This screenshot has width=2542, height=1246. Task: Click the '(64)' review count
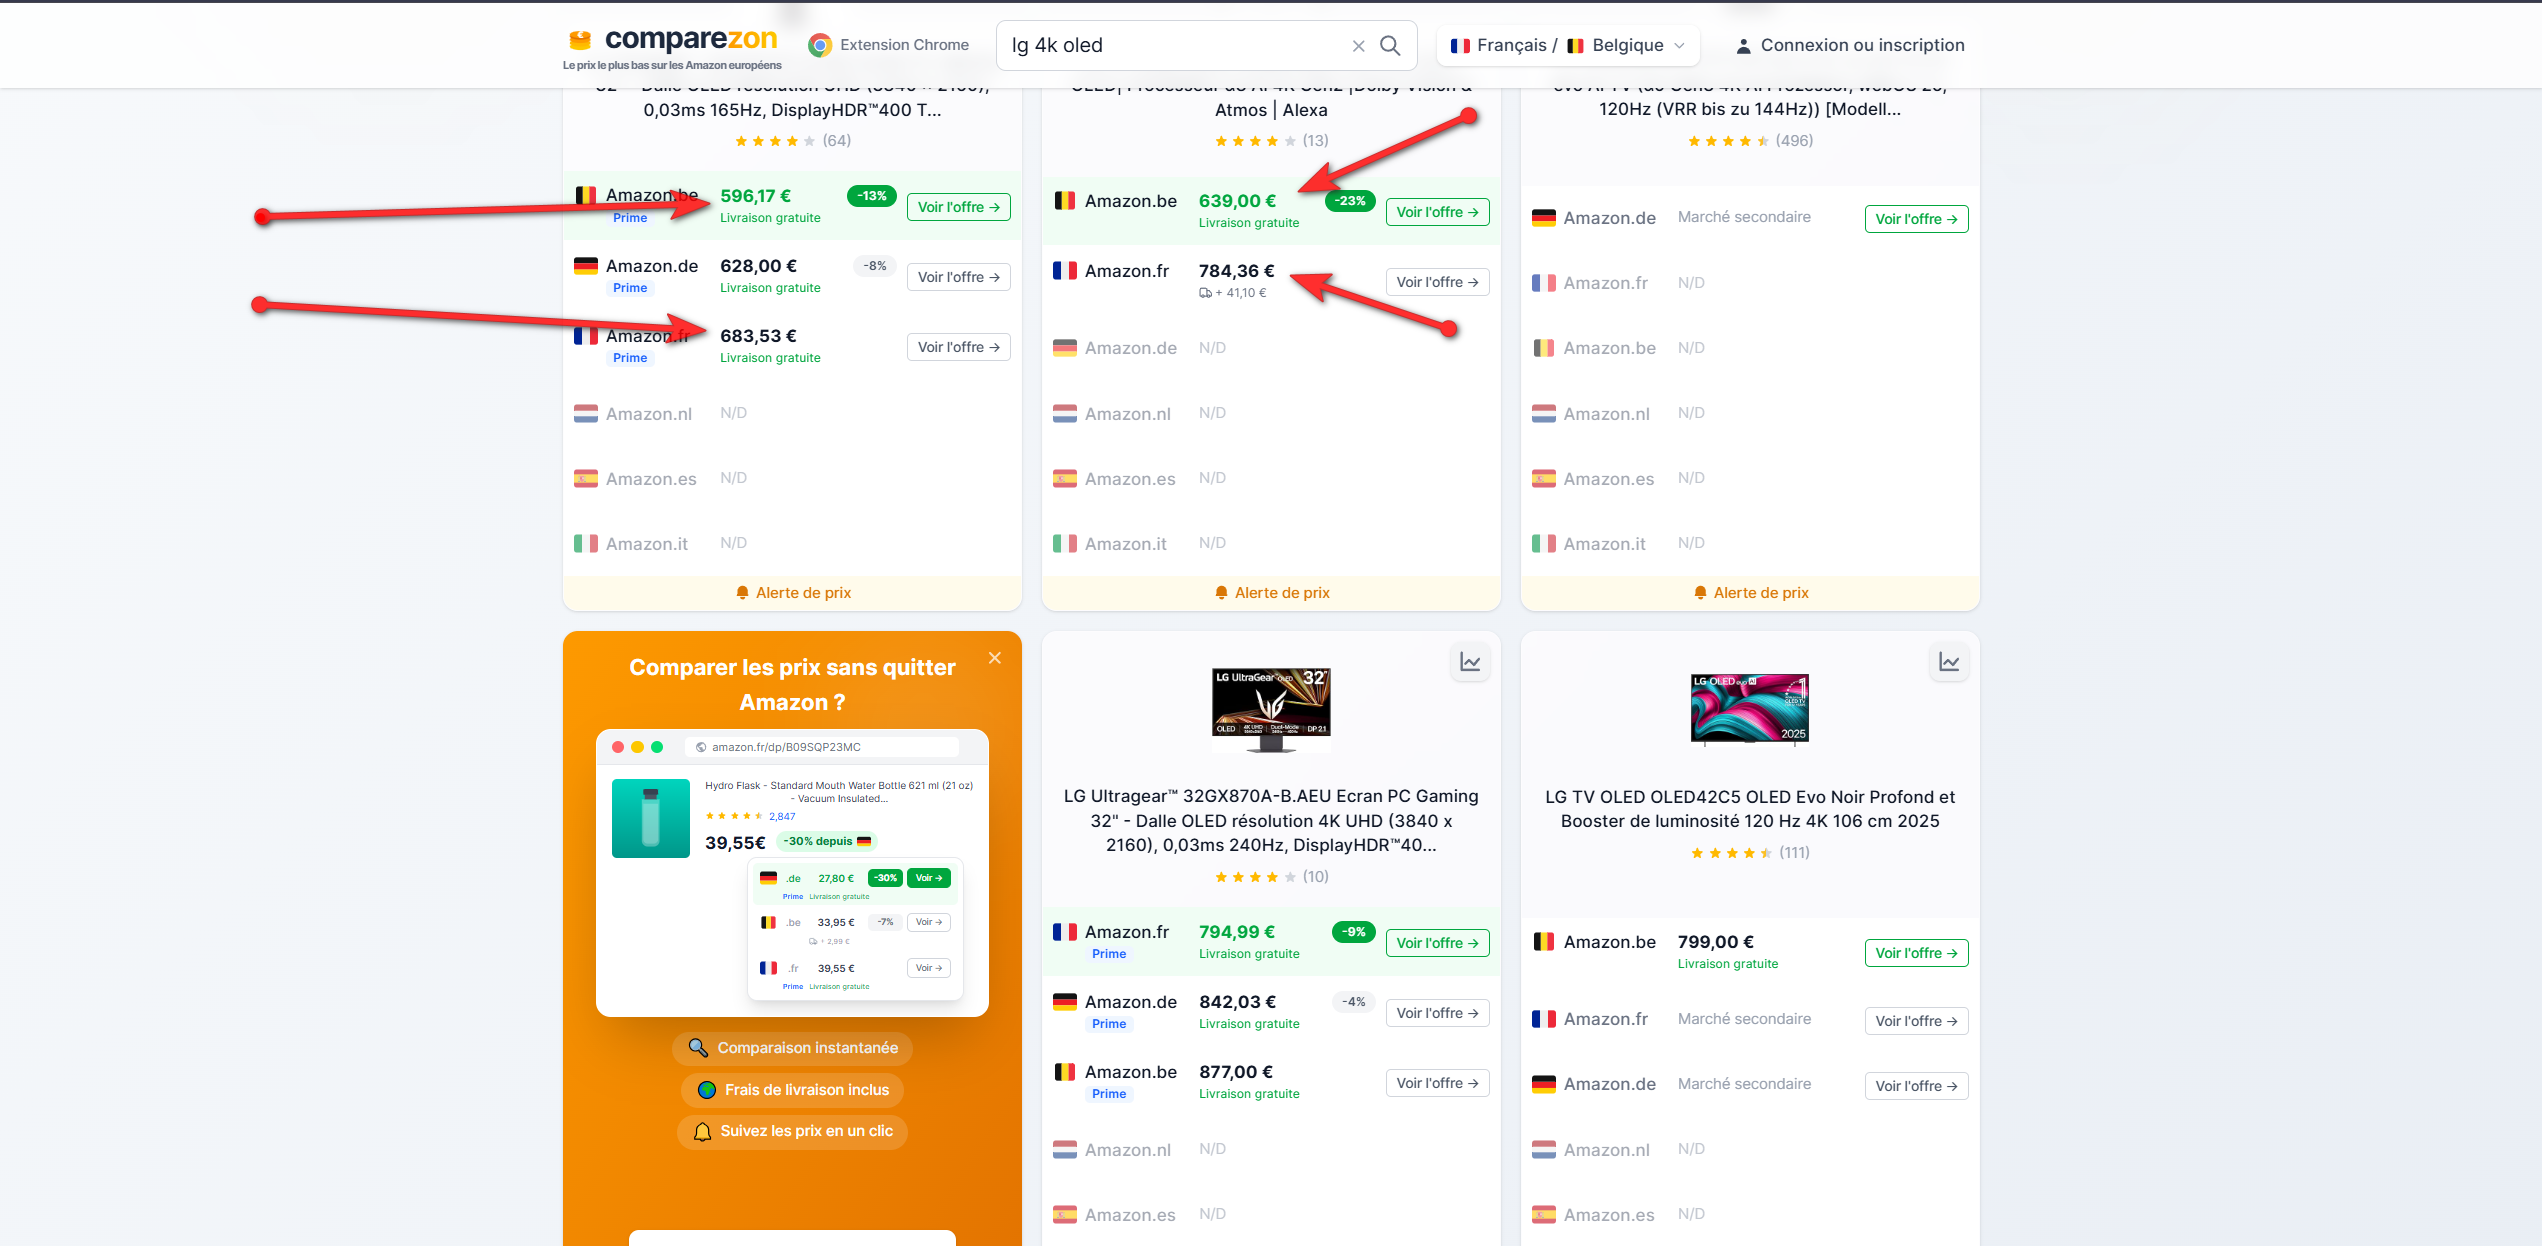click(837, 141)
